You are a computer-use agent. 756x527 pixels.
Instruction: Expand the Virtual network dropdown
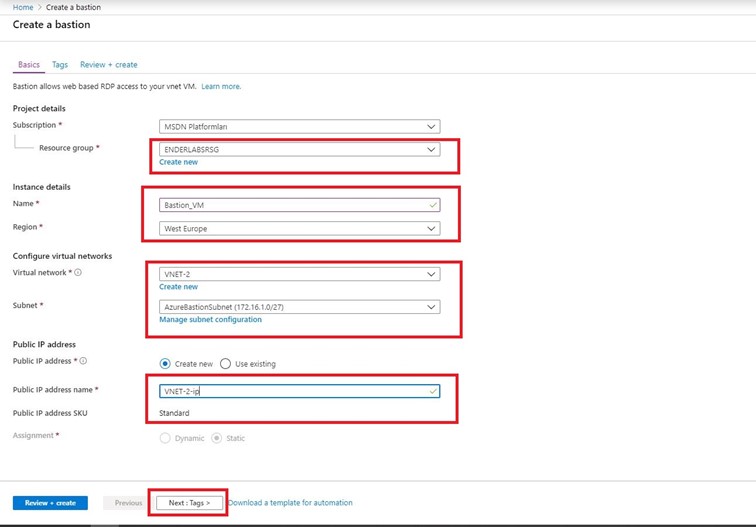(299, 274)
